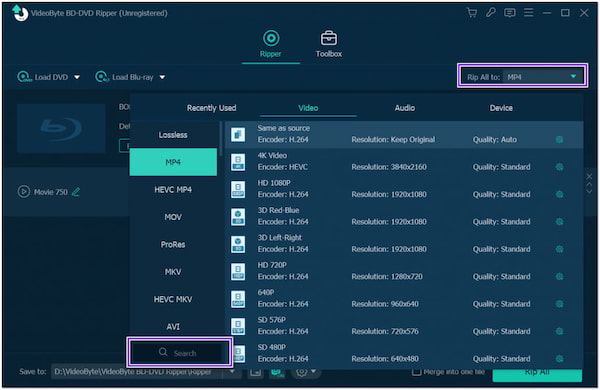Image resolution: width=600 pixels, height=390 pixels.
Task: Choose HEVC MP4 format category
Action: pos(173,190)
